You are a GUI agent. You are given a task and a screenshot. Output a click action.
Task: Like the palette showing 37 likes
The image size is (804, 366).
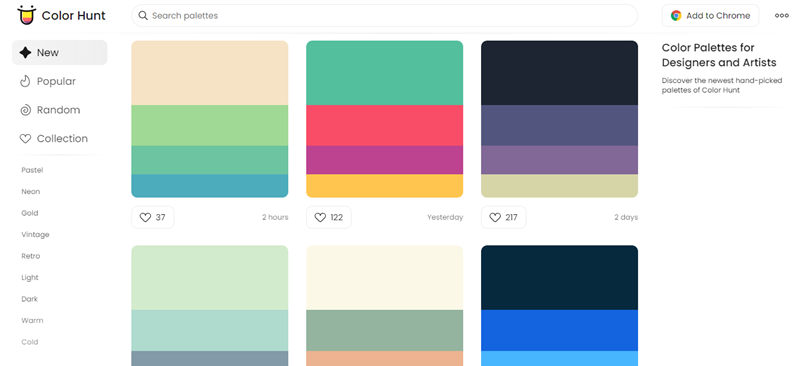tap(153, 217)
